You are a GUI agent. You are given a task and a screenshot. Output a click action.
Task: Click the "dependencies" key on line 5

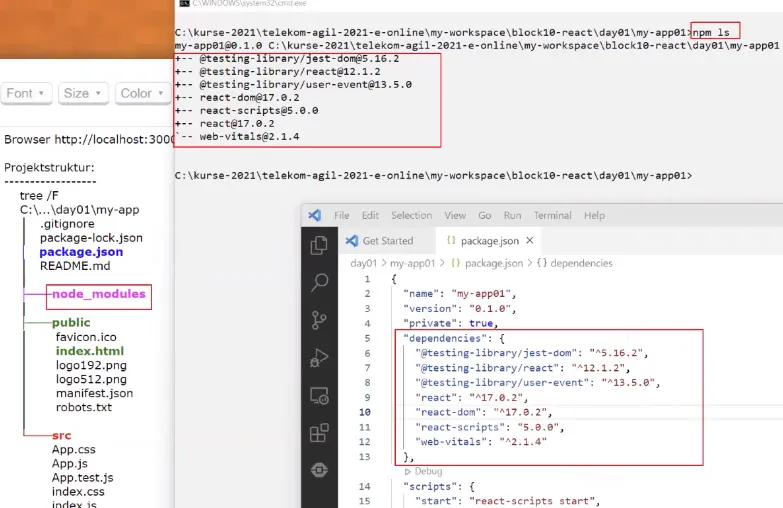click(444, 338)
